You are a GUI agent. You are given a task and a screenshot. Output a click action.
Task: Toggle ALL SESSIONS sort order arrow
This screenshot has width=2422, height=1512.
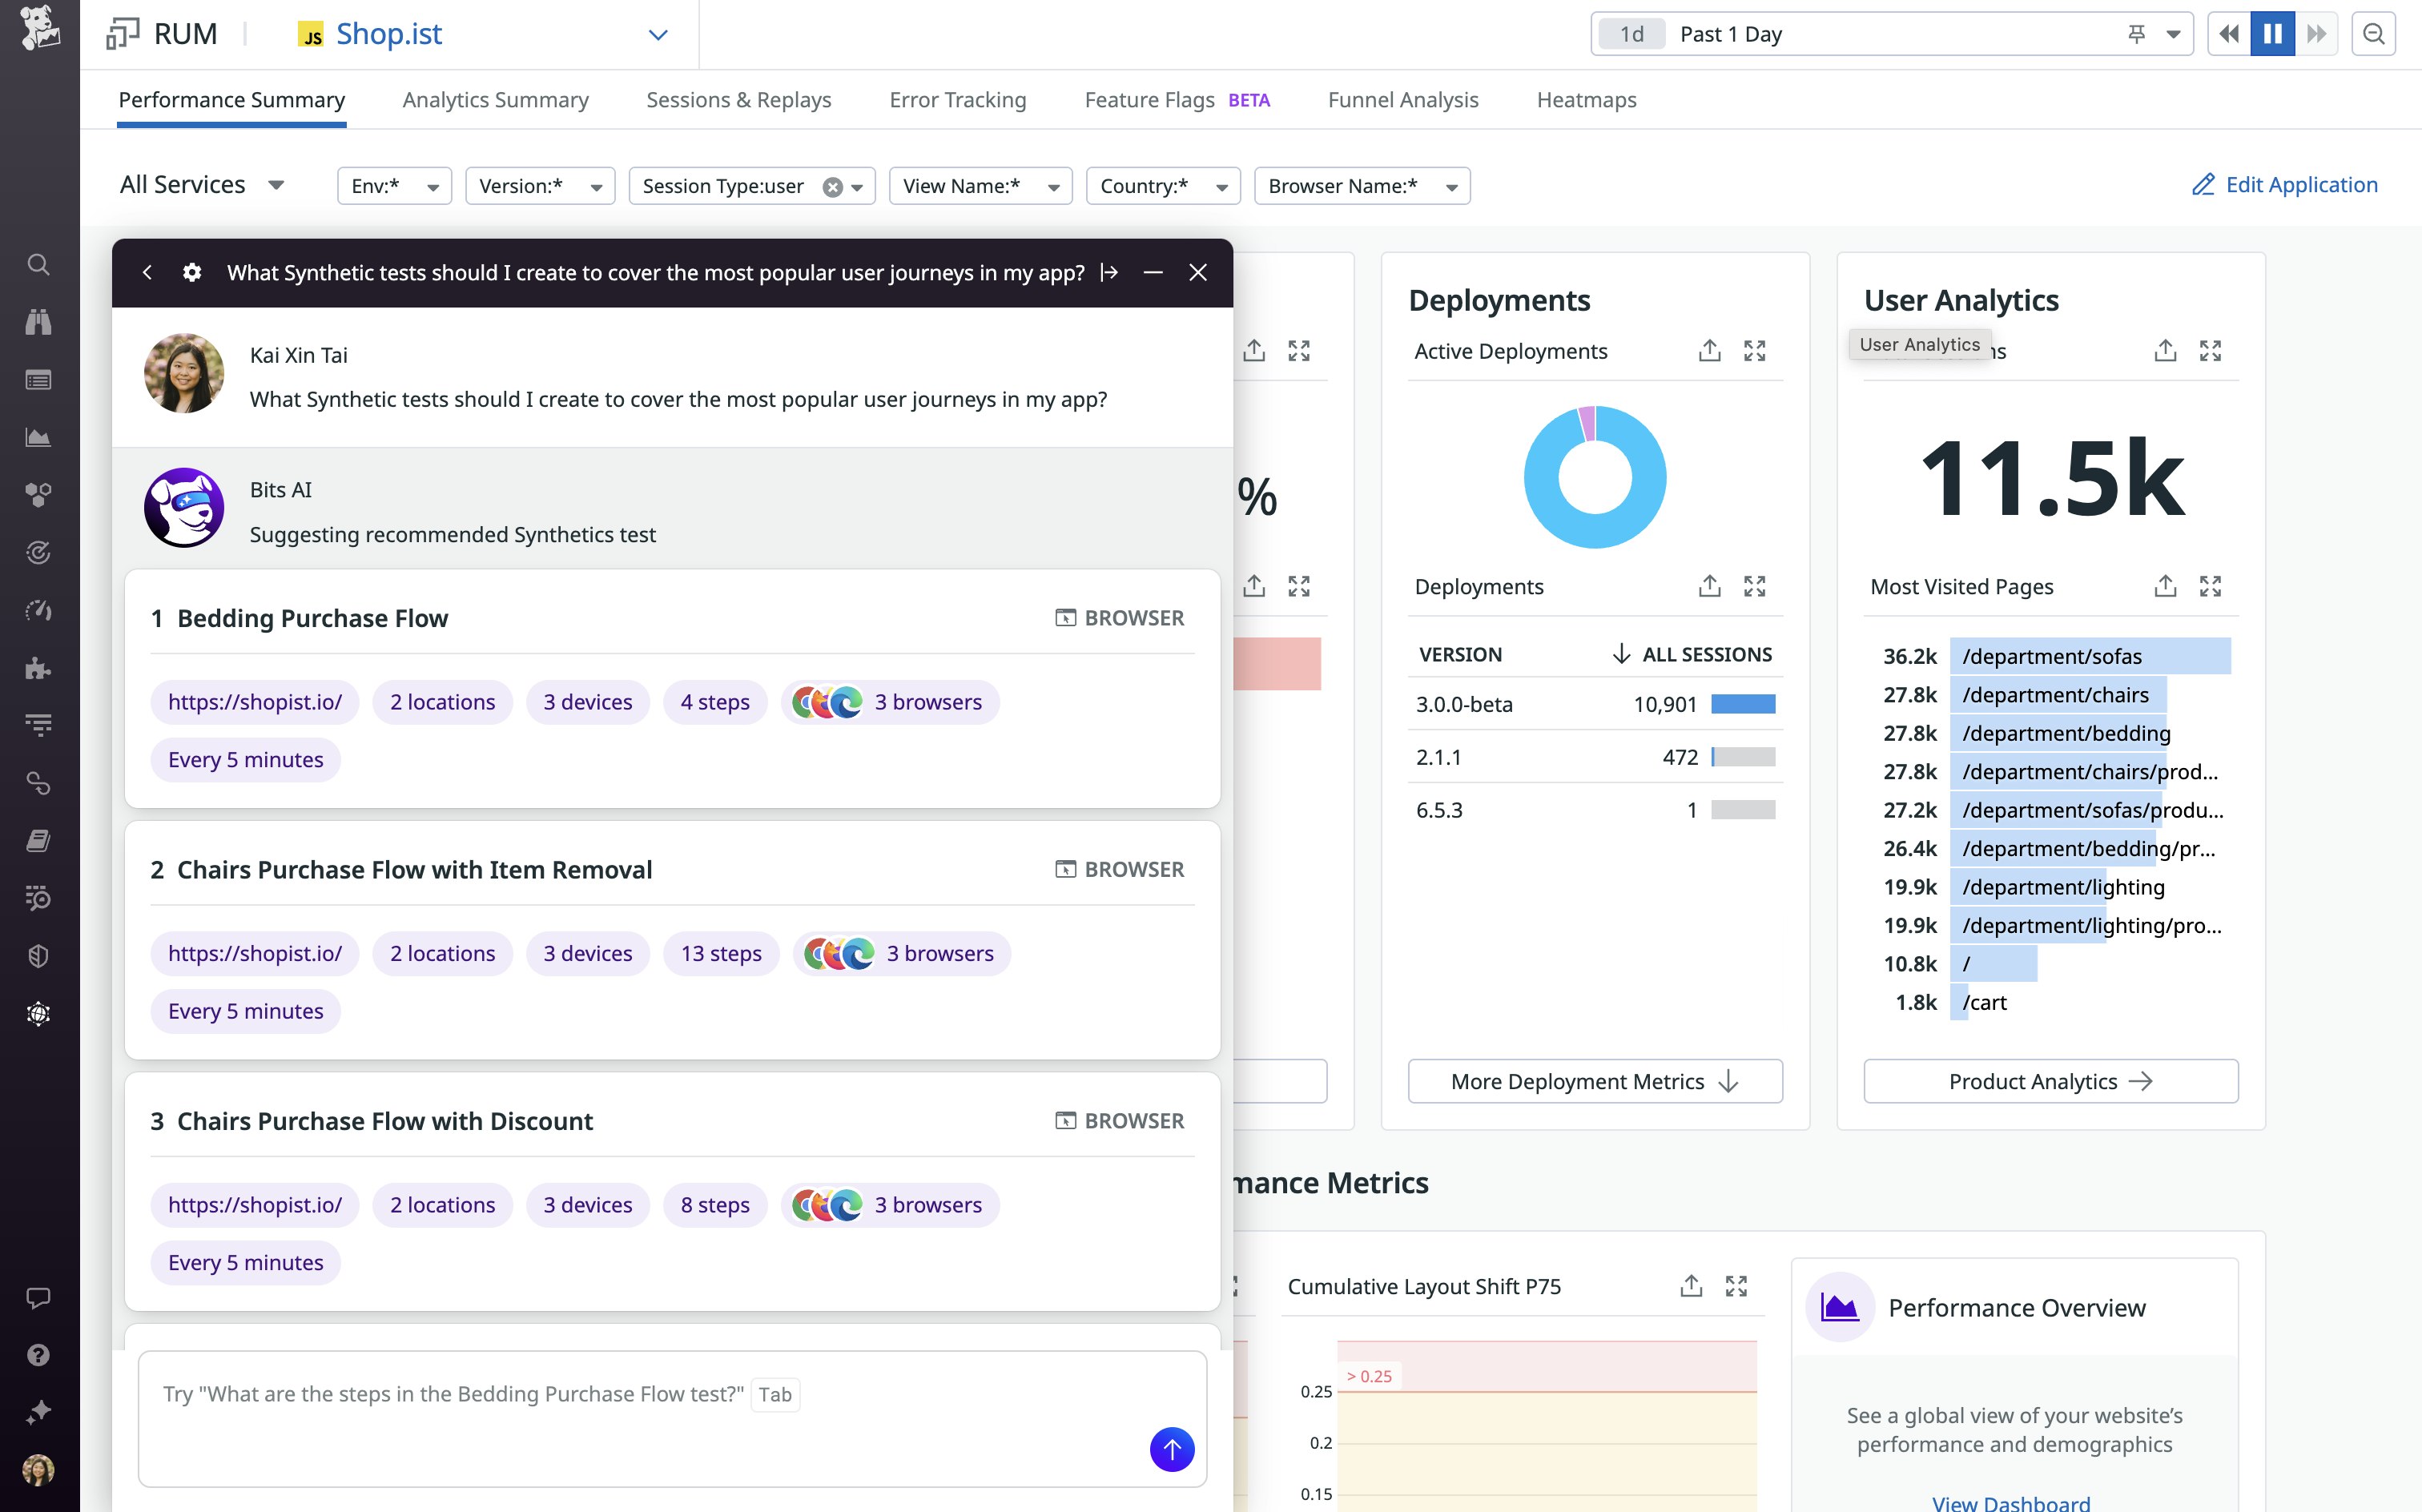click(1621, 654)
